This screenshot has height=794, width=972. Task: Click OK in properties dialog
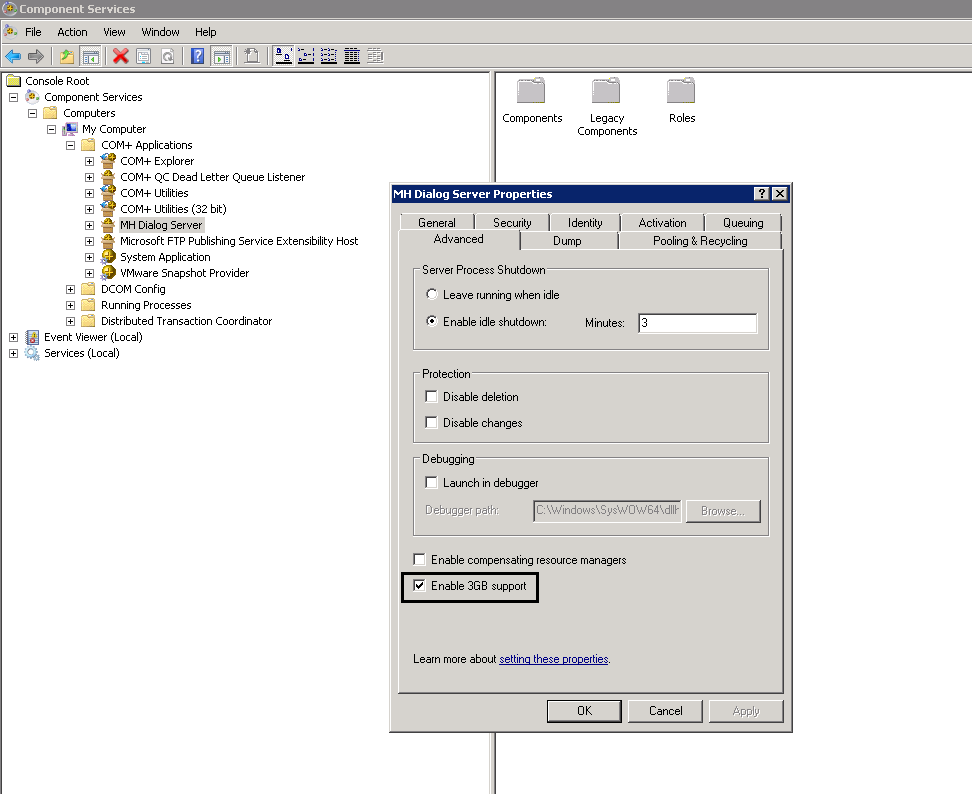click(x=584, y=711)
